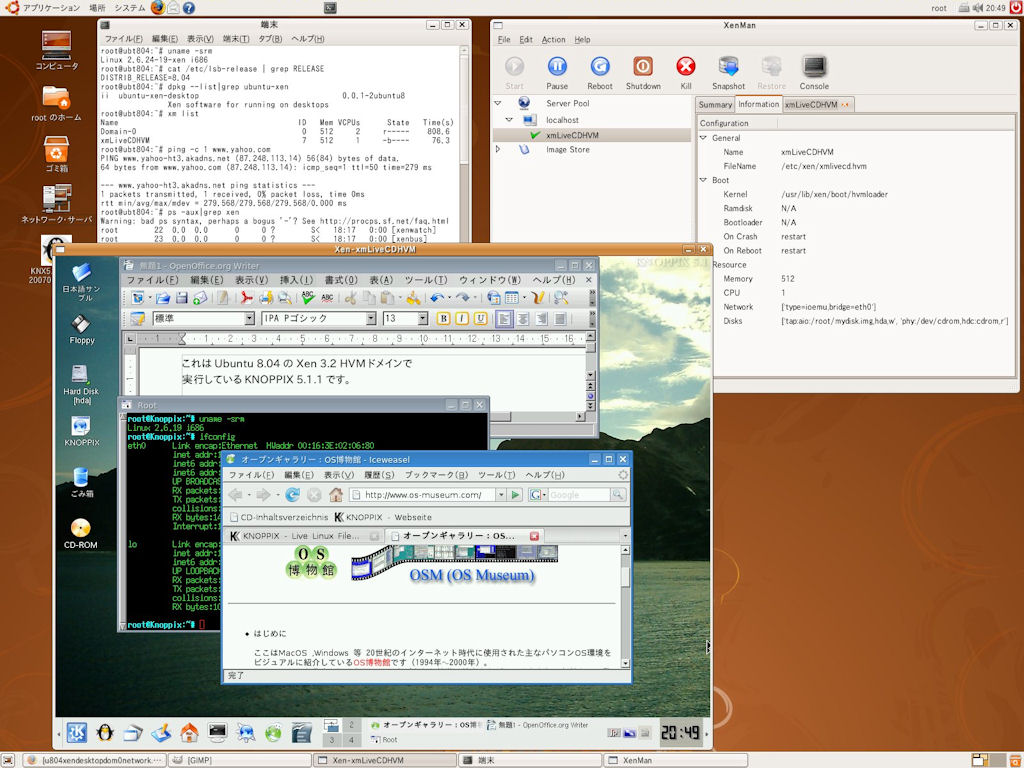Screen dimensions: 1024x768
Task: Open the home folder from KDE panel
Action: pyautogui.click(x=189, y=733)
